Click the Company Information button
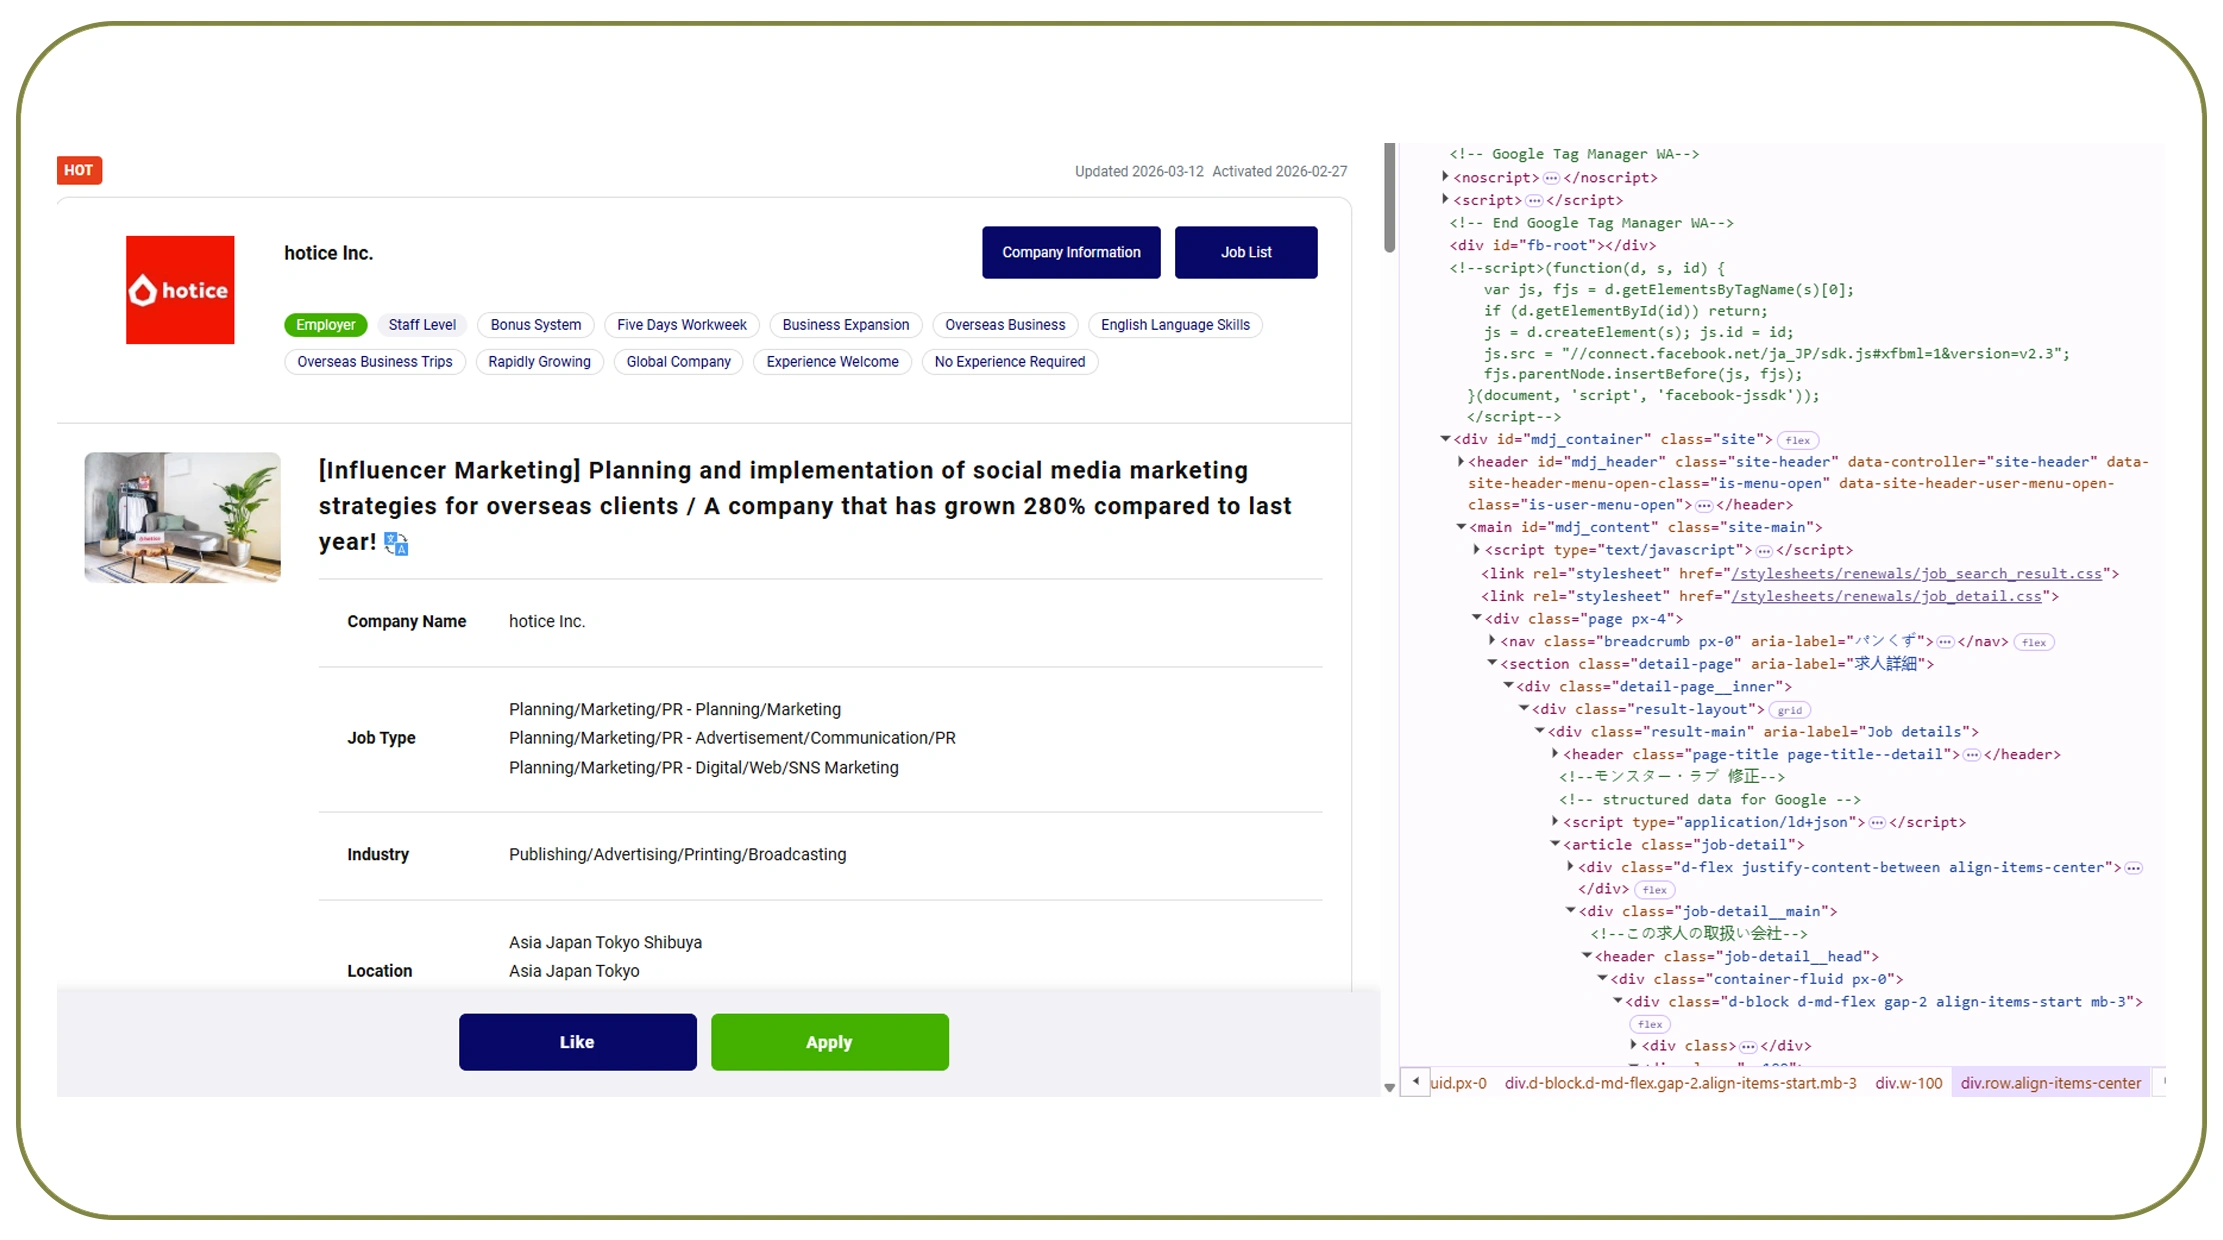Screen dimensions: 2223x1240 click(1070, 252)
